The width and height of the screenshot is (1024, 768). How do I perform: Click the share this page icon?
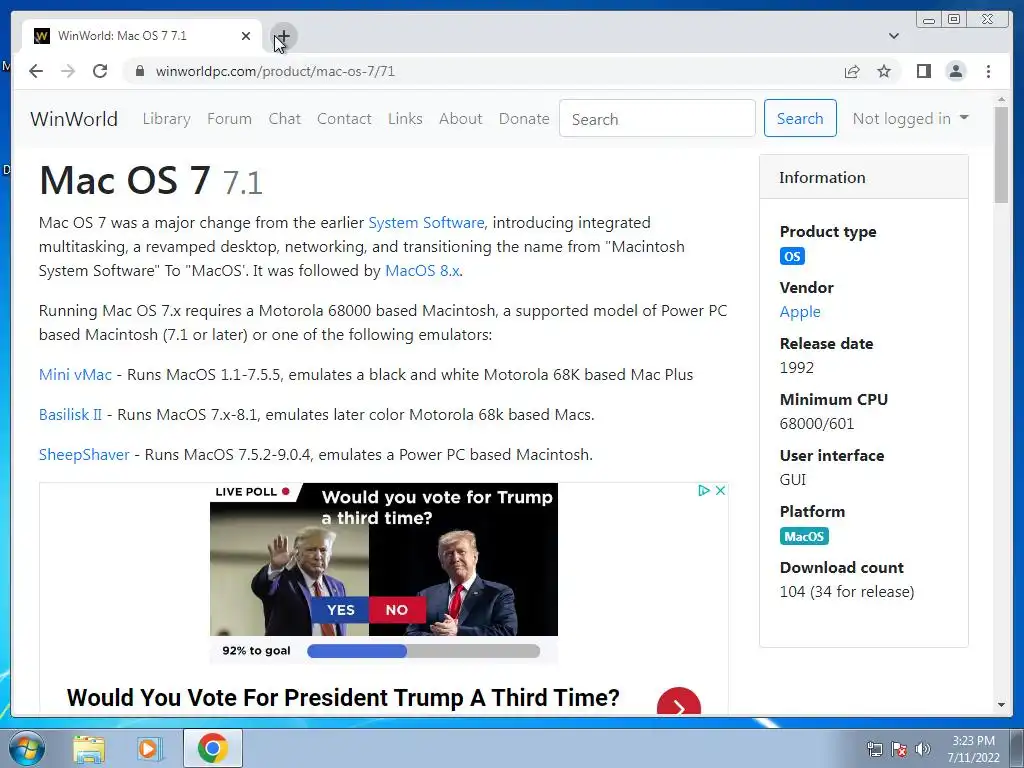coord(852,71)
